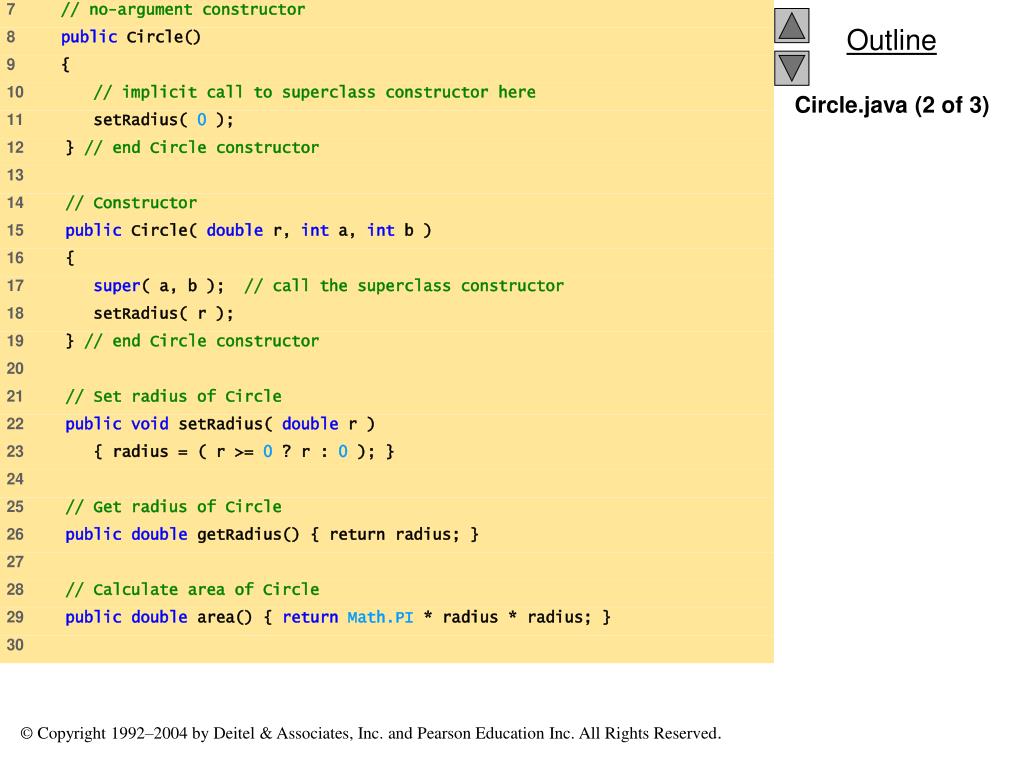This screenshot has height=768, width=1024.
Task: Click 'Math.PI' in the area method
Action: (x=380, y=618)
